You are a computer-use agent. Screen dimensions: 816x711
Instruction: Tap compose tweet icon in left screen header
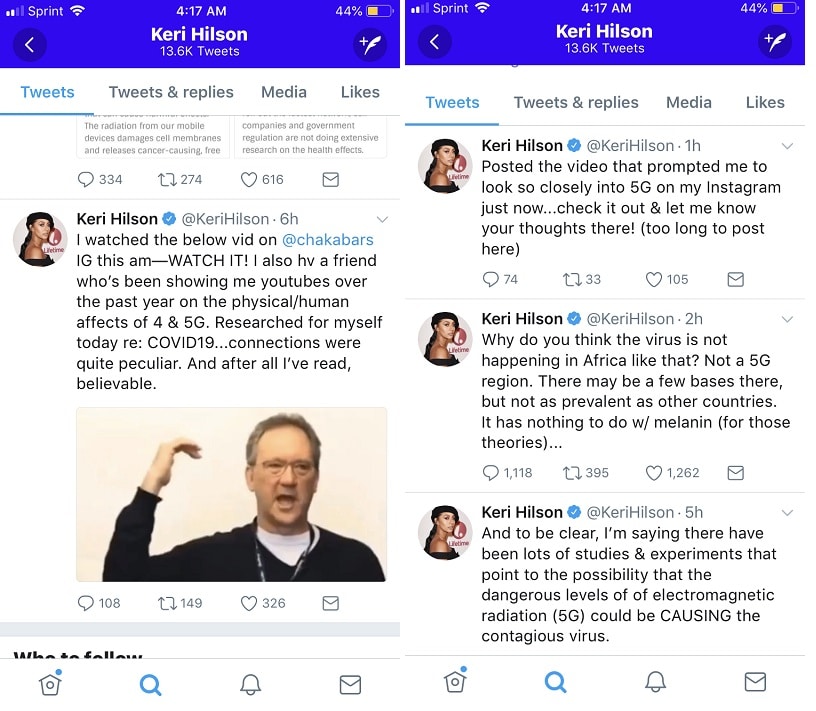pos(370,43)
